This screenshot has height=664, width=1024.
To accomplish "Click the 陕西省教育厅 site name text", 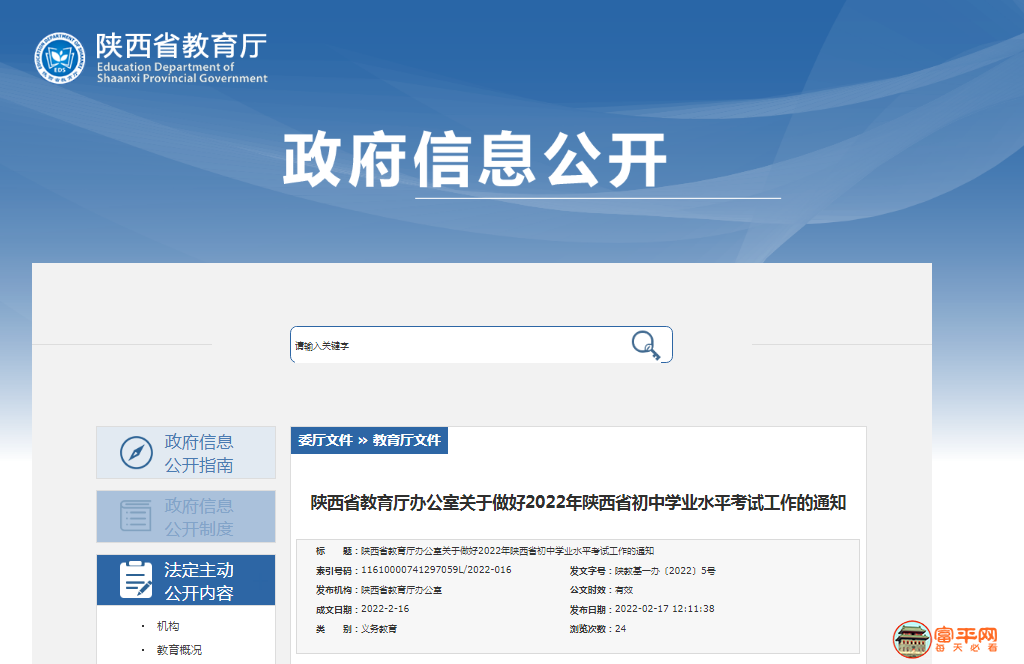I will pos(181,46).
